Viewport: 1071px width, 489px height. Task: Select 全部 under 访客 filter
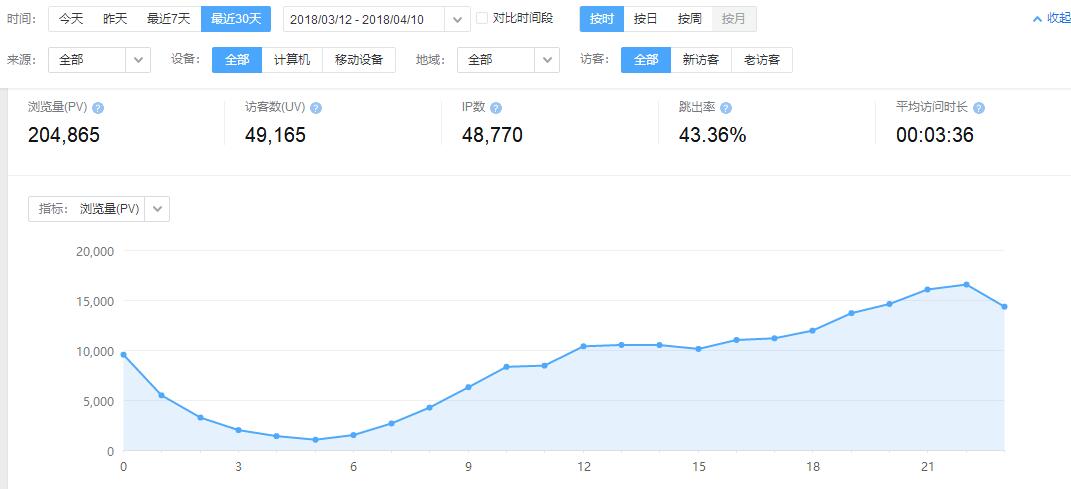[645, 60]
